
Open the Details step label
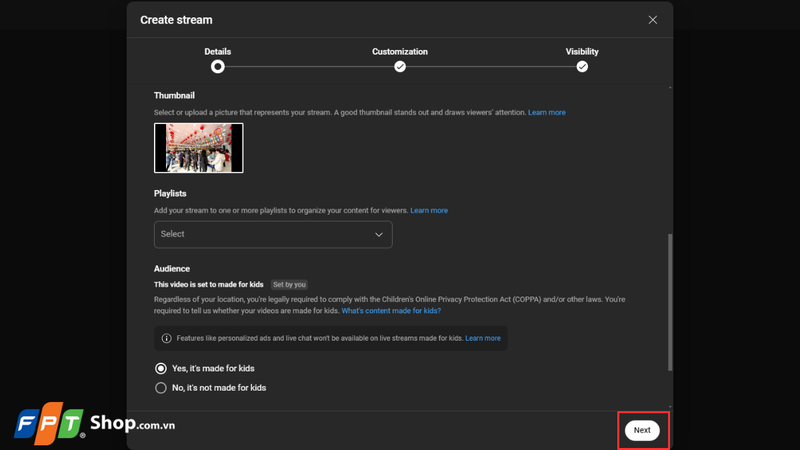(218, 52)
